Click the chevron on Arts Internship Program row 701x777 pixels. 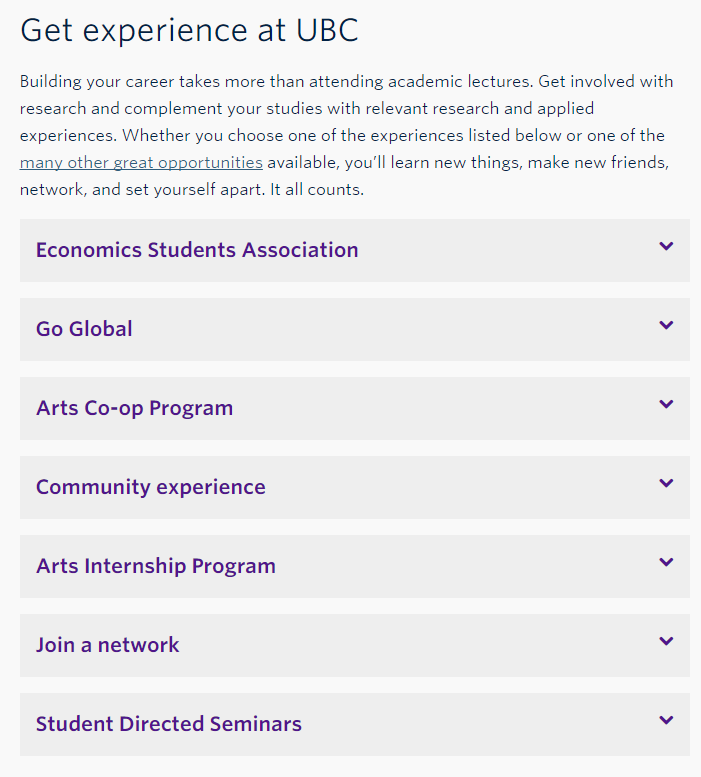(x=666, y=563)
